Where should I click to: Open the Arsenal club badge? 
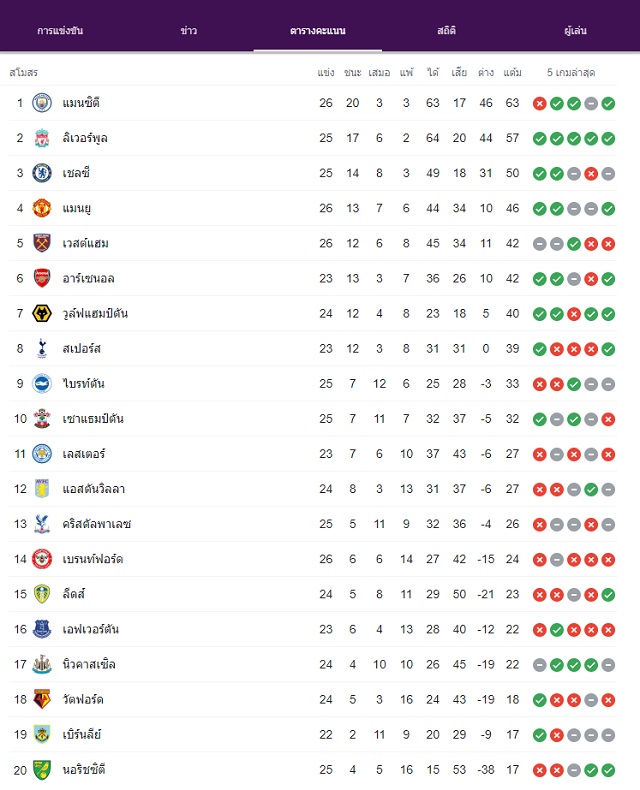(x=42, y=278)
